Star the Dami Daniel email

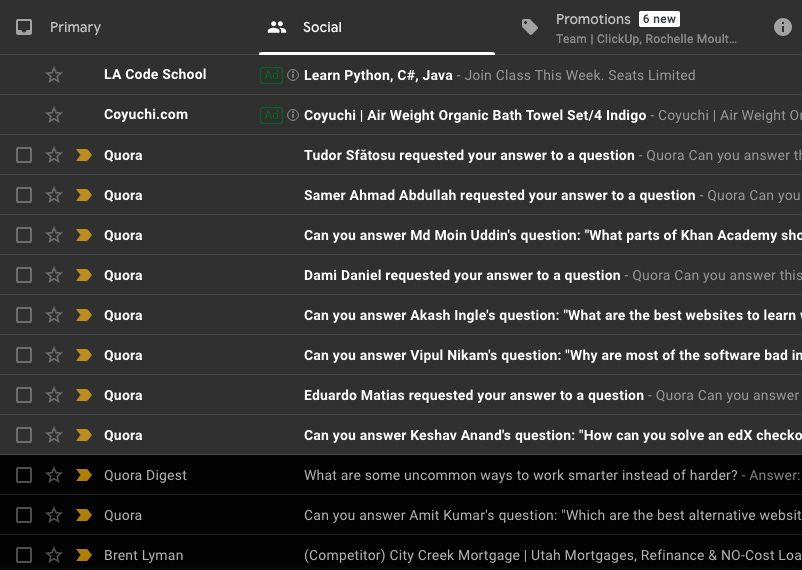click(x=54, y=275)
